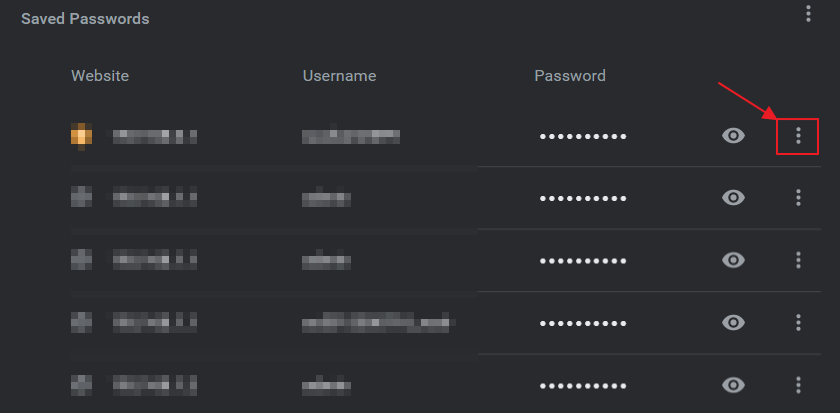The height and width of the screenshot is (413, 840).
Task: Click the orange favicon in first row
Action: click(x=81, y=137)
